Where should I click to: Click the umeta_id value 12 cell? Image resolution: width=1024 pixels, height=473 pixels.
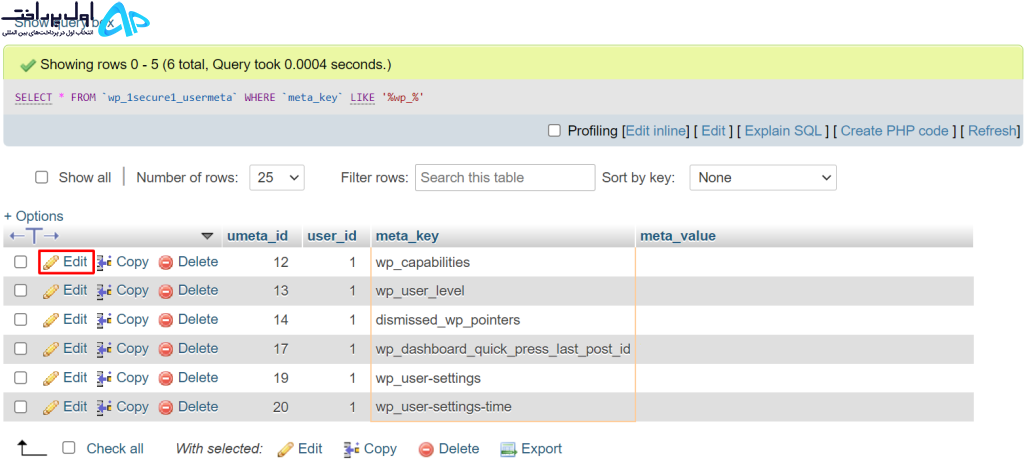click(261, 263)
